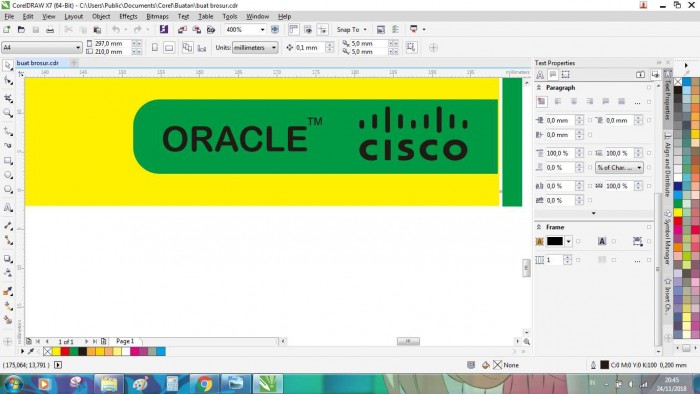Select right paragraph alignment
700x394 pixels.
[589, 102]
